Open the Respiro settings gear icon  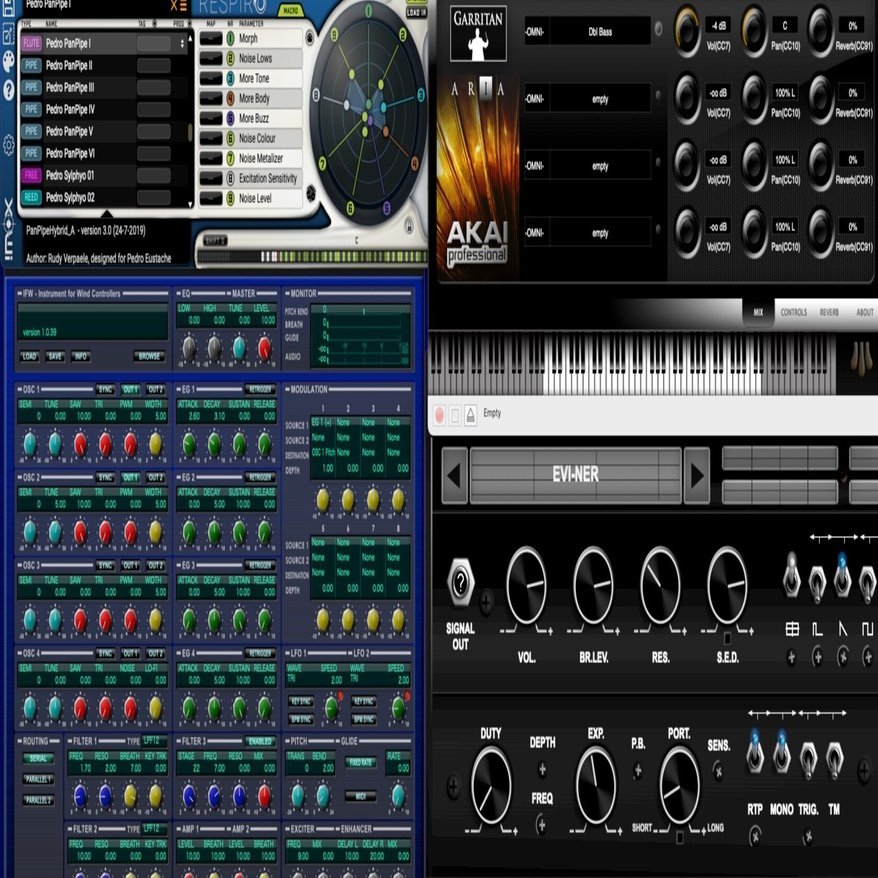(7, 144)
